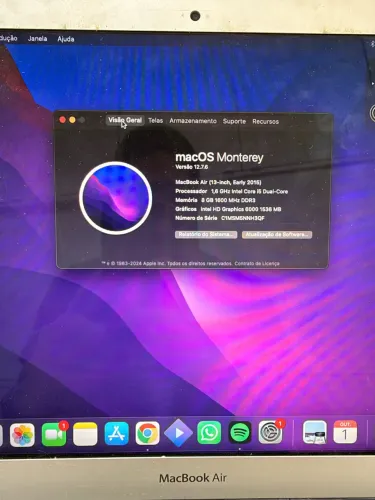The height and width of the screenshot is (500, 375).
Task: Launch FaceTime from the Dock
Action: coord(54,434)
